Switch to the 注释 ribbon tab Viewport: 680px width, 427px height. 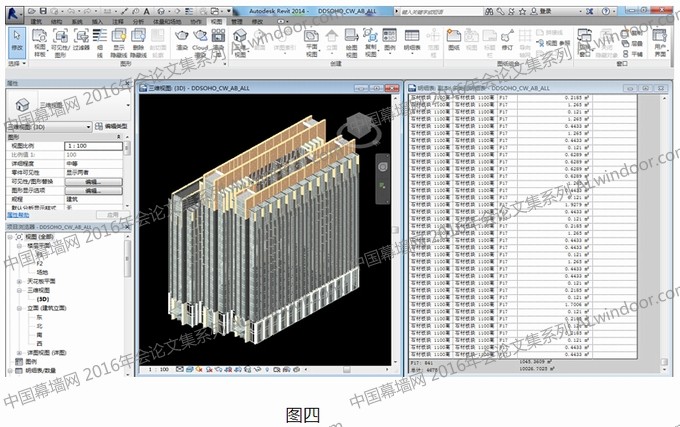click(x=117, y=19)
